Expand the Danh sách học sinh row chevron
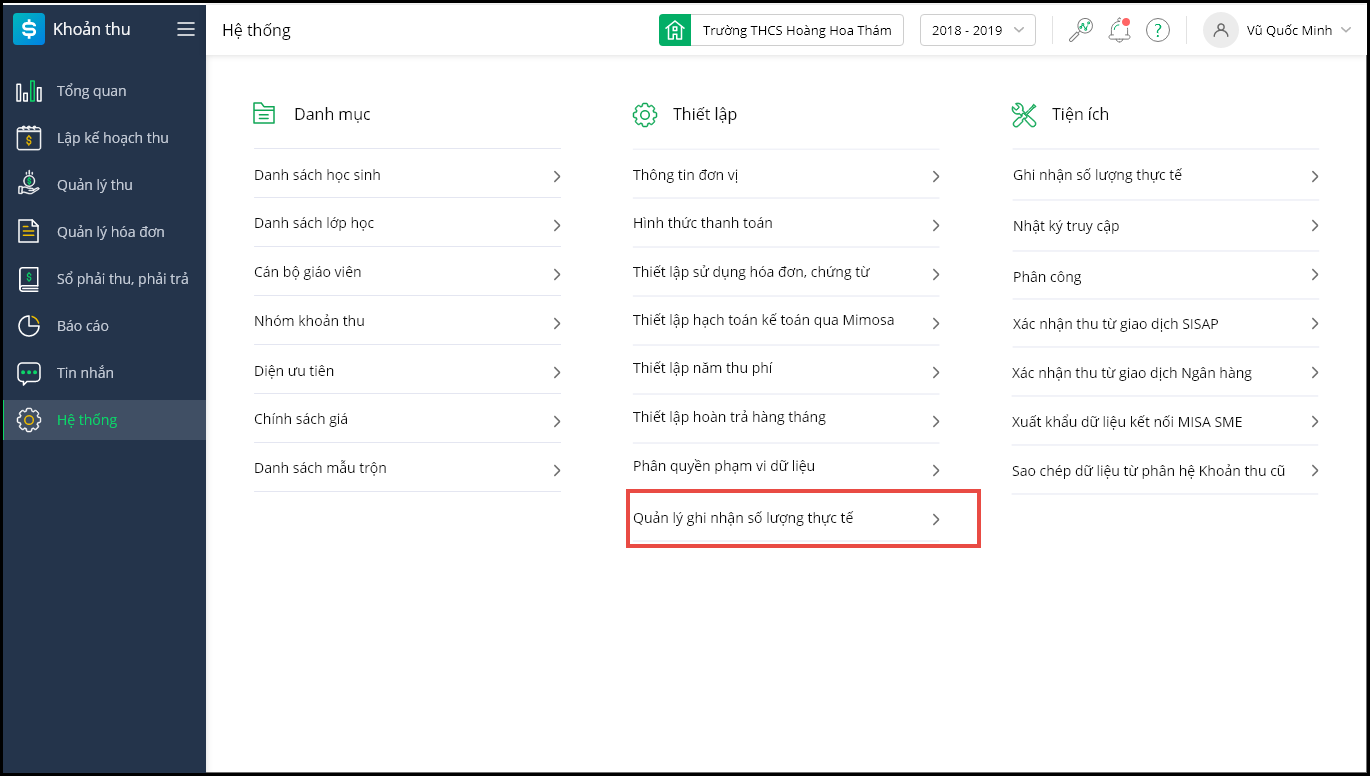The width and height of the screenshot is (1370, 776). point(557,176)
